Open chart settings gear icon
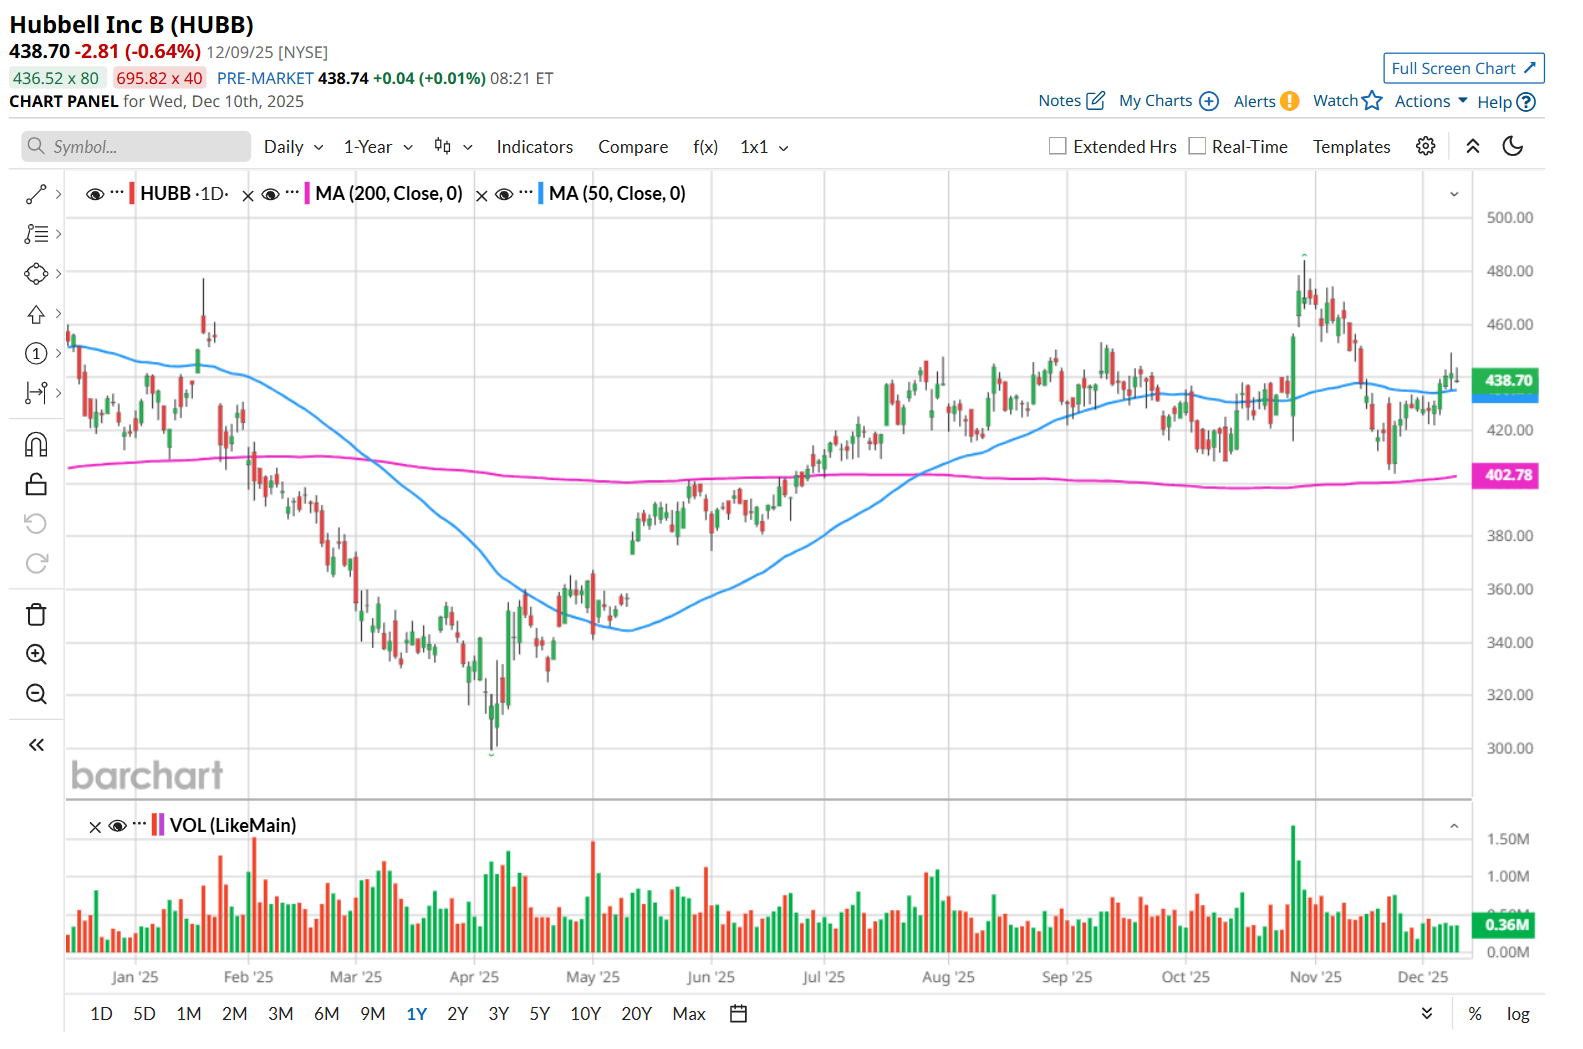Viewport: 1583px width, 1049px height. 1426,146
